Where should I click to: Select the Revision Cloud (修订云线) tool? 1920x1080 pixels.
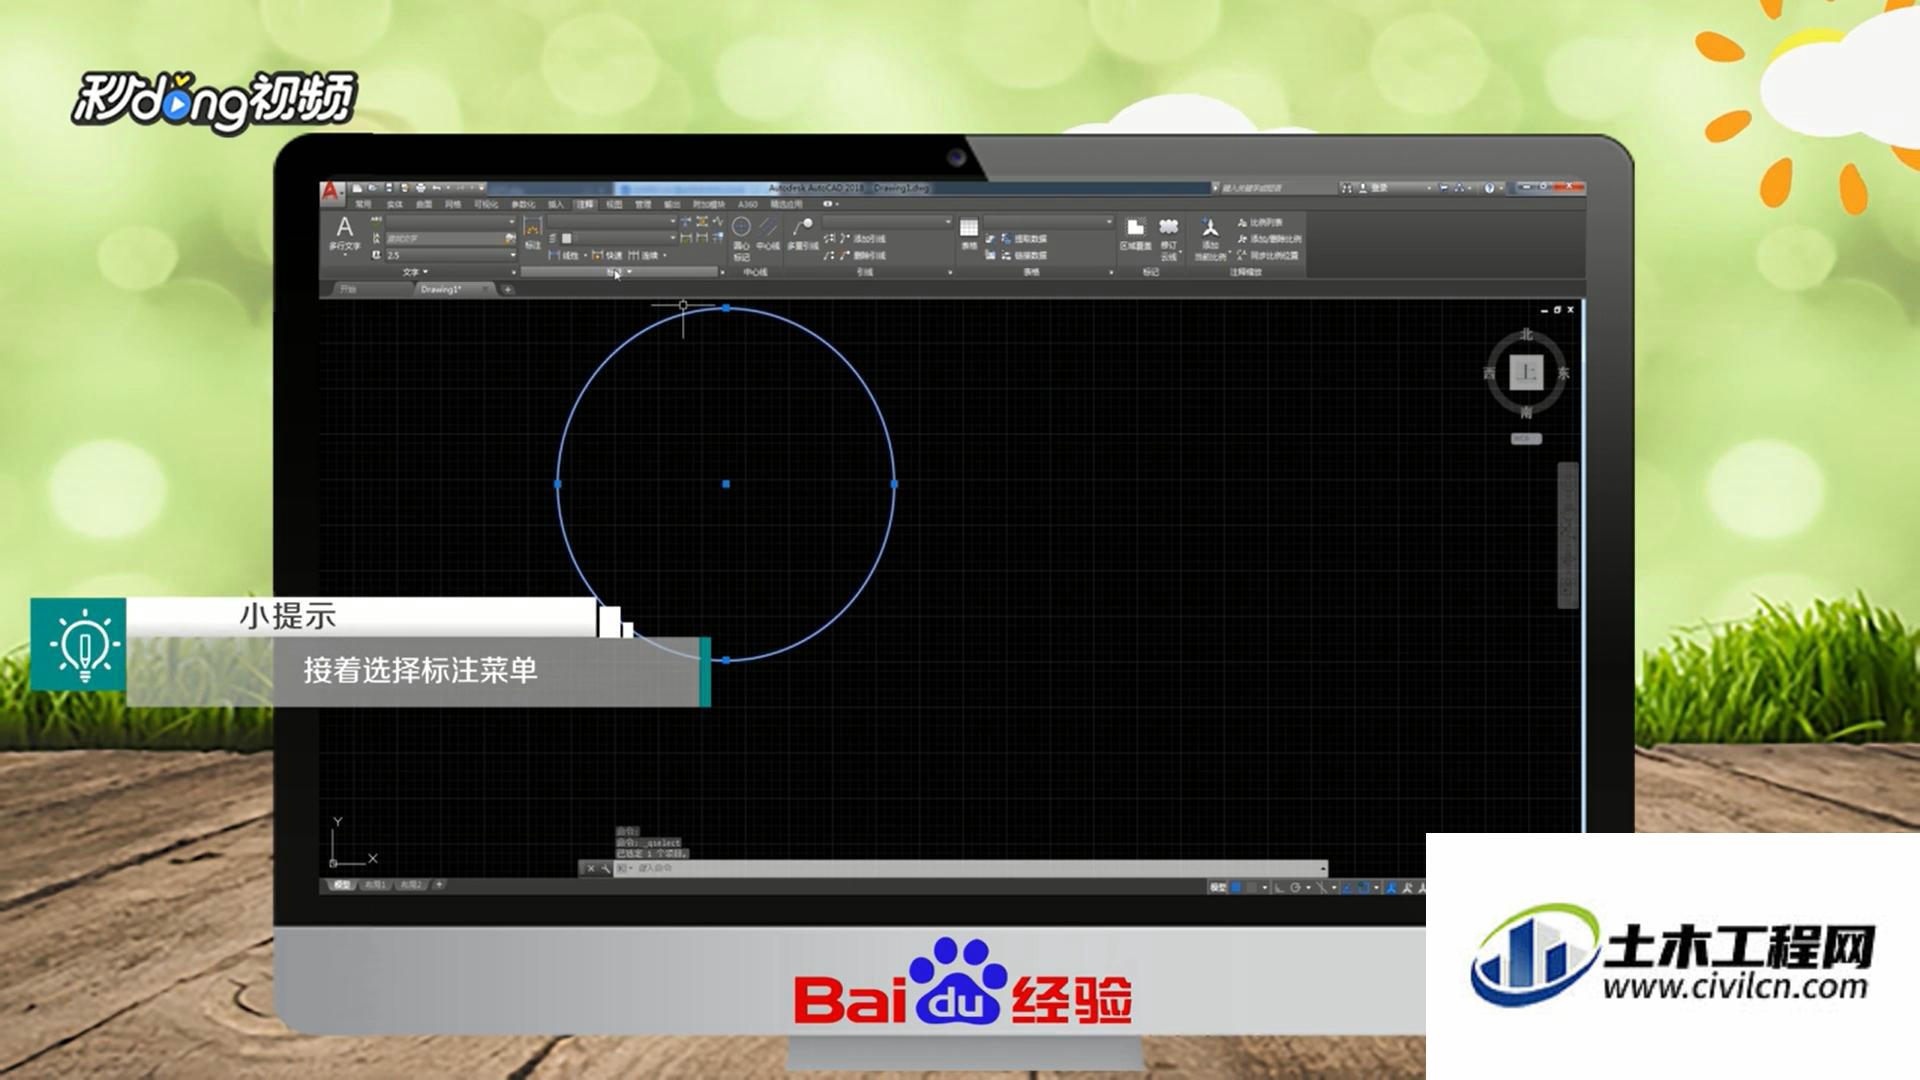pos(1169,238)
